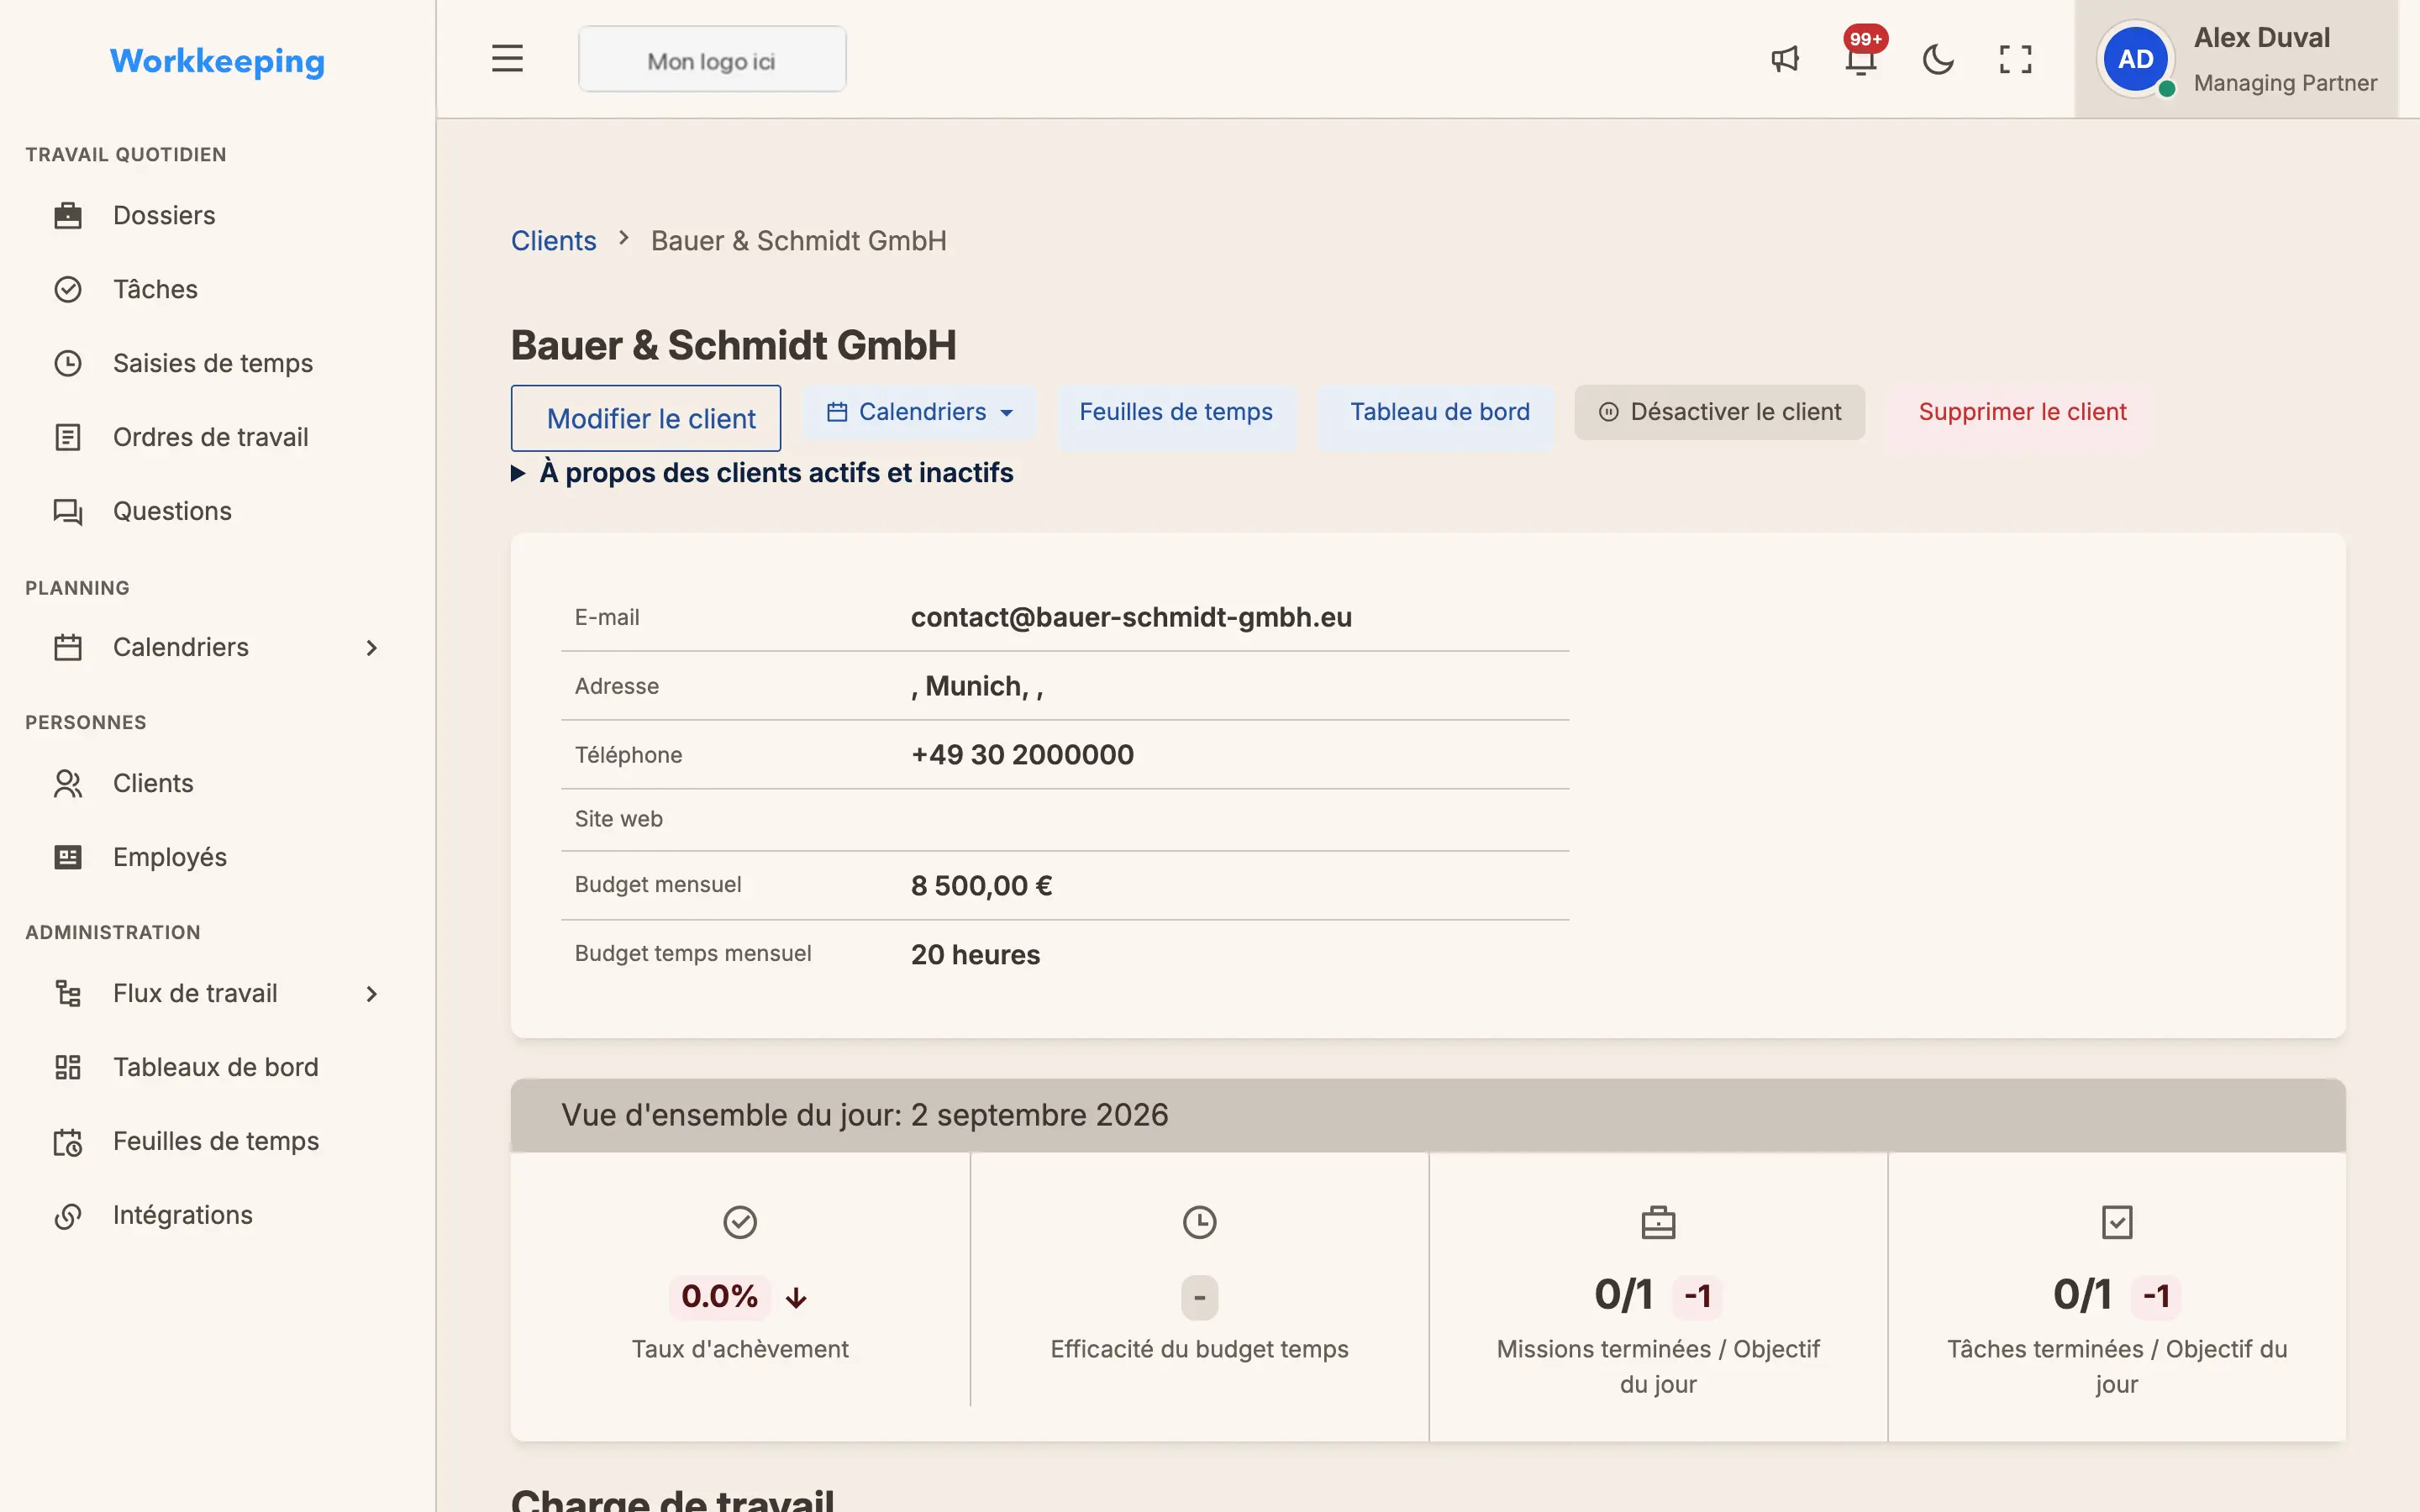Open notifications bell with 99+ badge

(x=1862, y=53)
